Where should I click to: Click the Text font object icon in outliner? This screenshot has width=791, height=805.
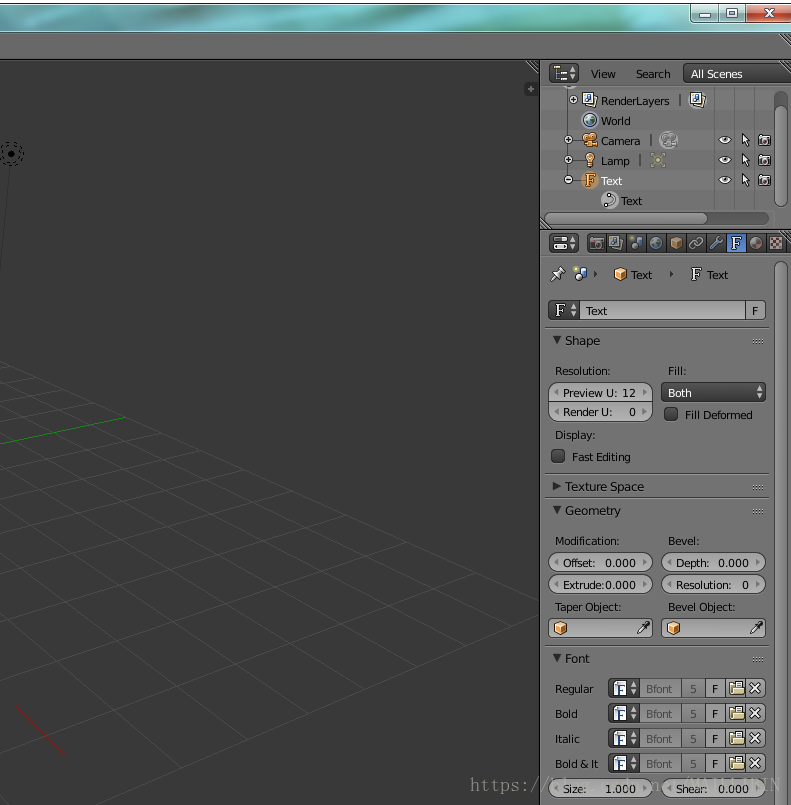click(x=590, y=180)
